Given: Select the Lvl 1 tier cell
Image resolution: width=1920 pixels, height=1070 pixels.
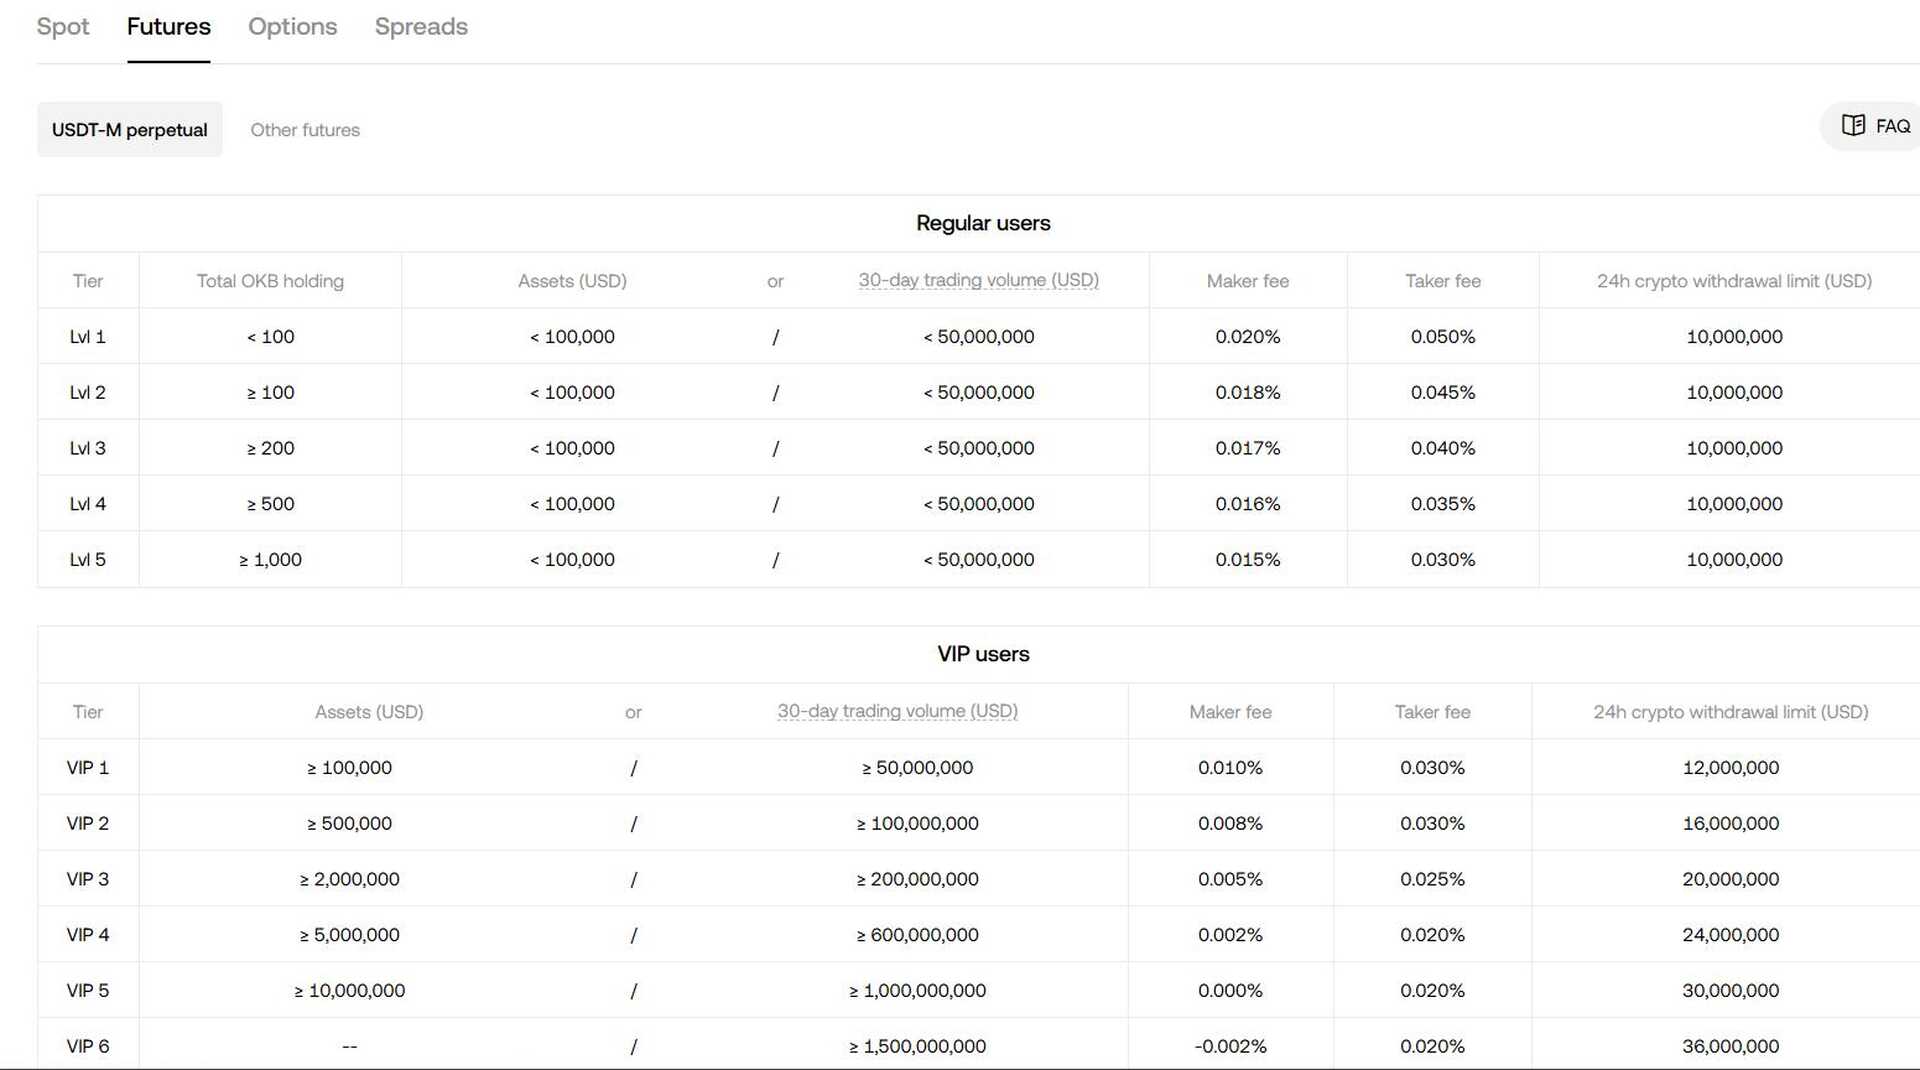Looking at the screenshot, I should pyautogui.click(x=88, y=337).
